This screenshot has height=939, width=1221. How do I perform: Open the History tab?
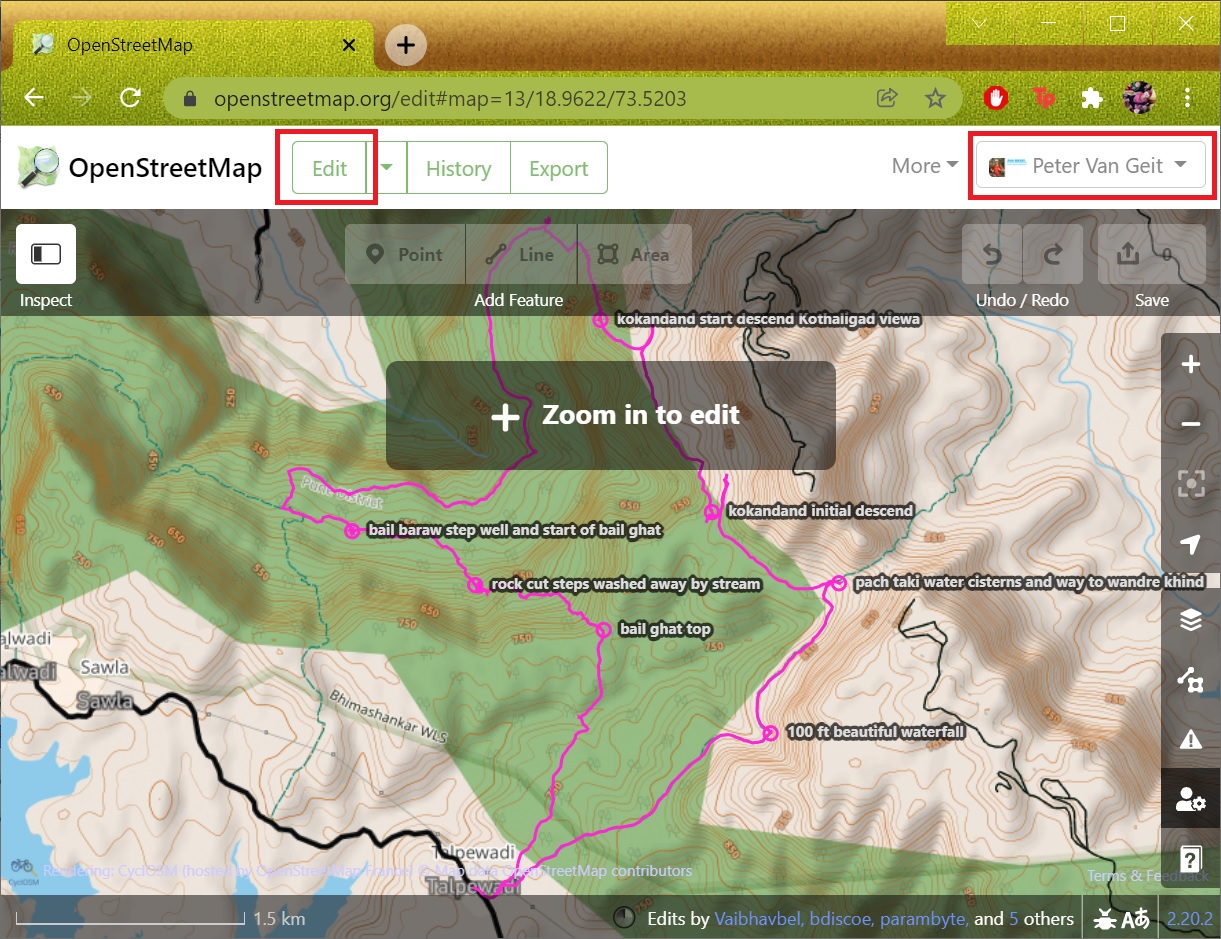(458, 168)
